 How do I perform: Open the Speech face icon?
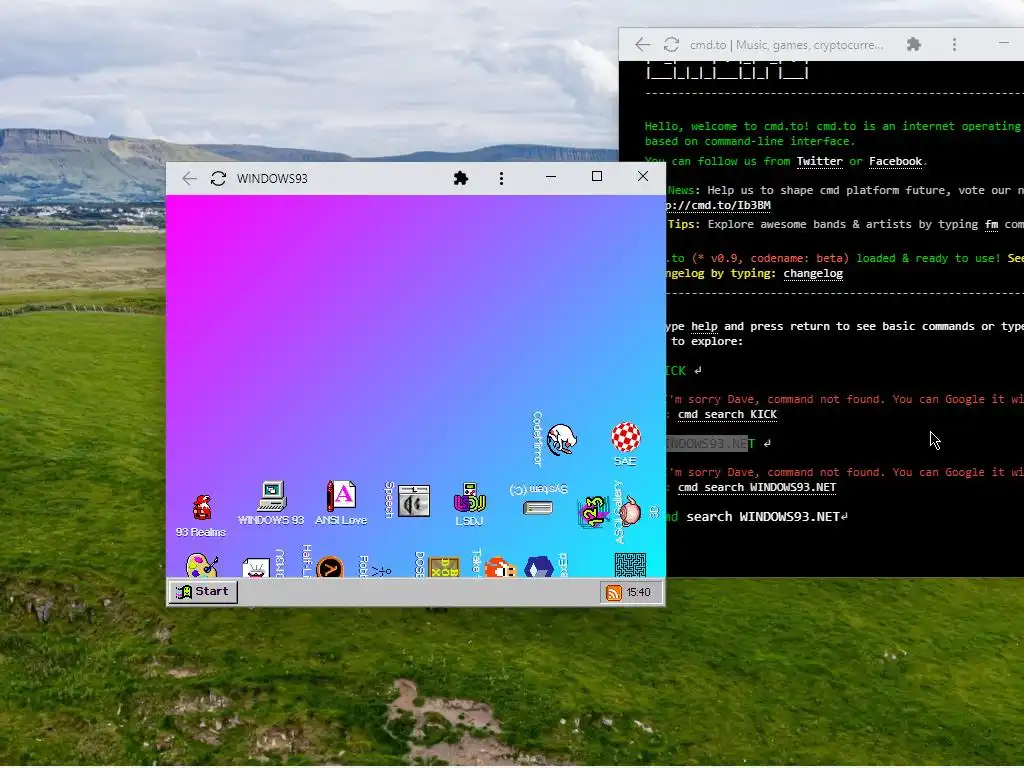tap(413, 501)
